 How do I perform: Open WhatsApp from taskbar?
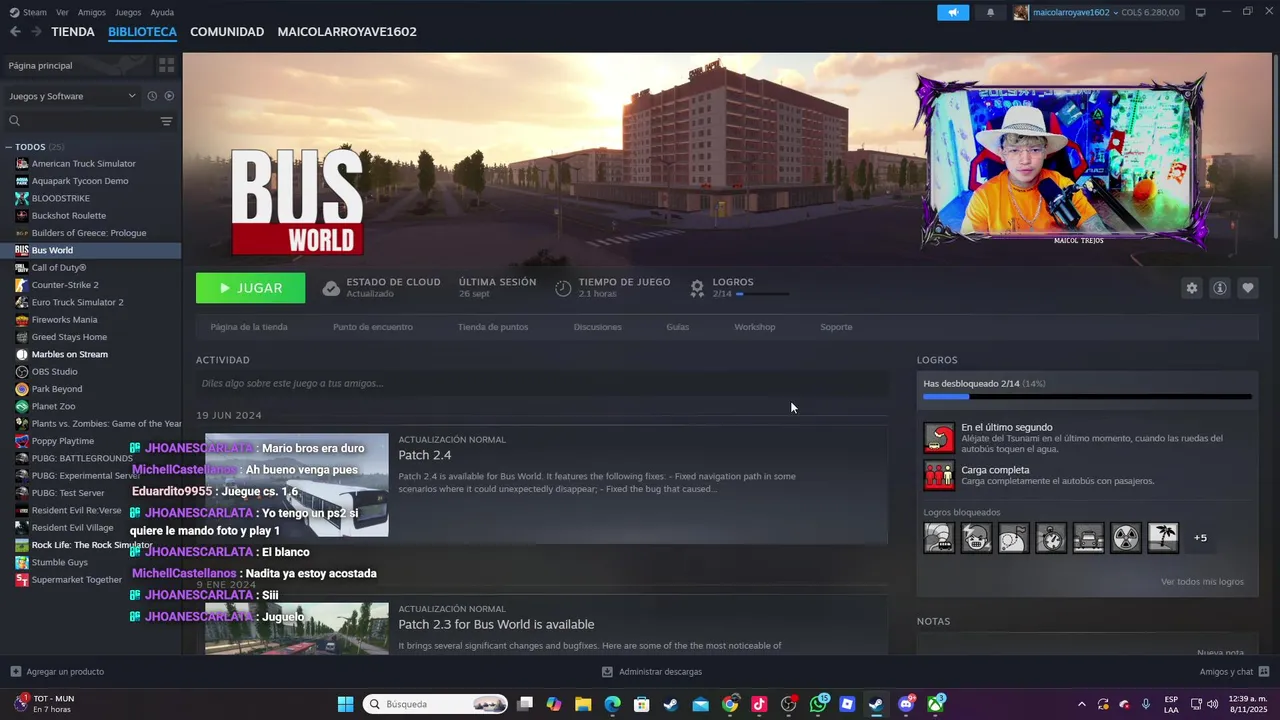coord(819,704)
